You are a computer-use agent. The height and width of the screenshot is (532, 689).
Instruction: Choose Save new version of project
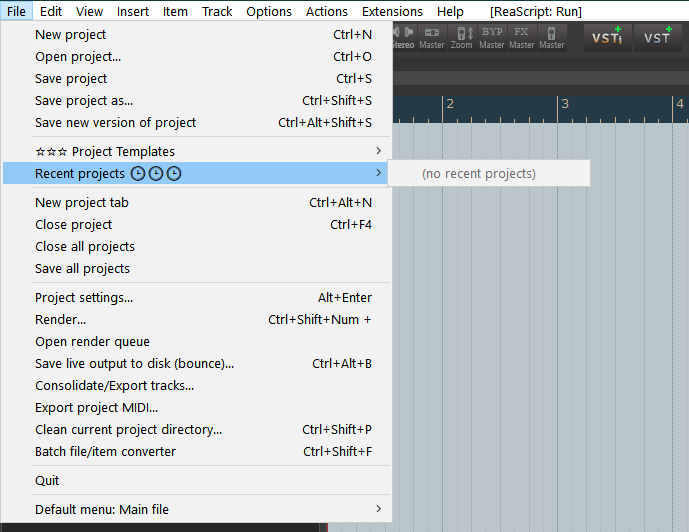196,122
